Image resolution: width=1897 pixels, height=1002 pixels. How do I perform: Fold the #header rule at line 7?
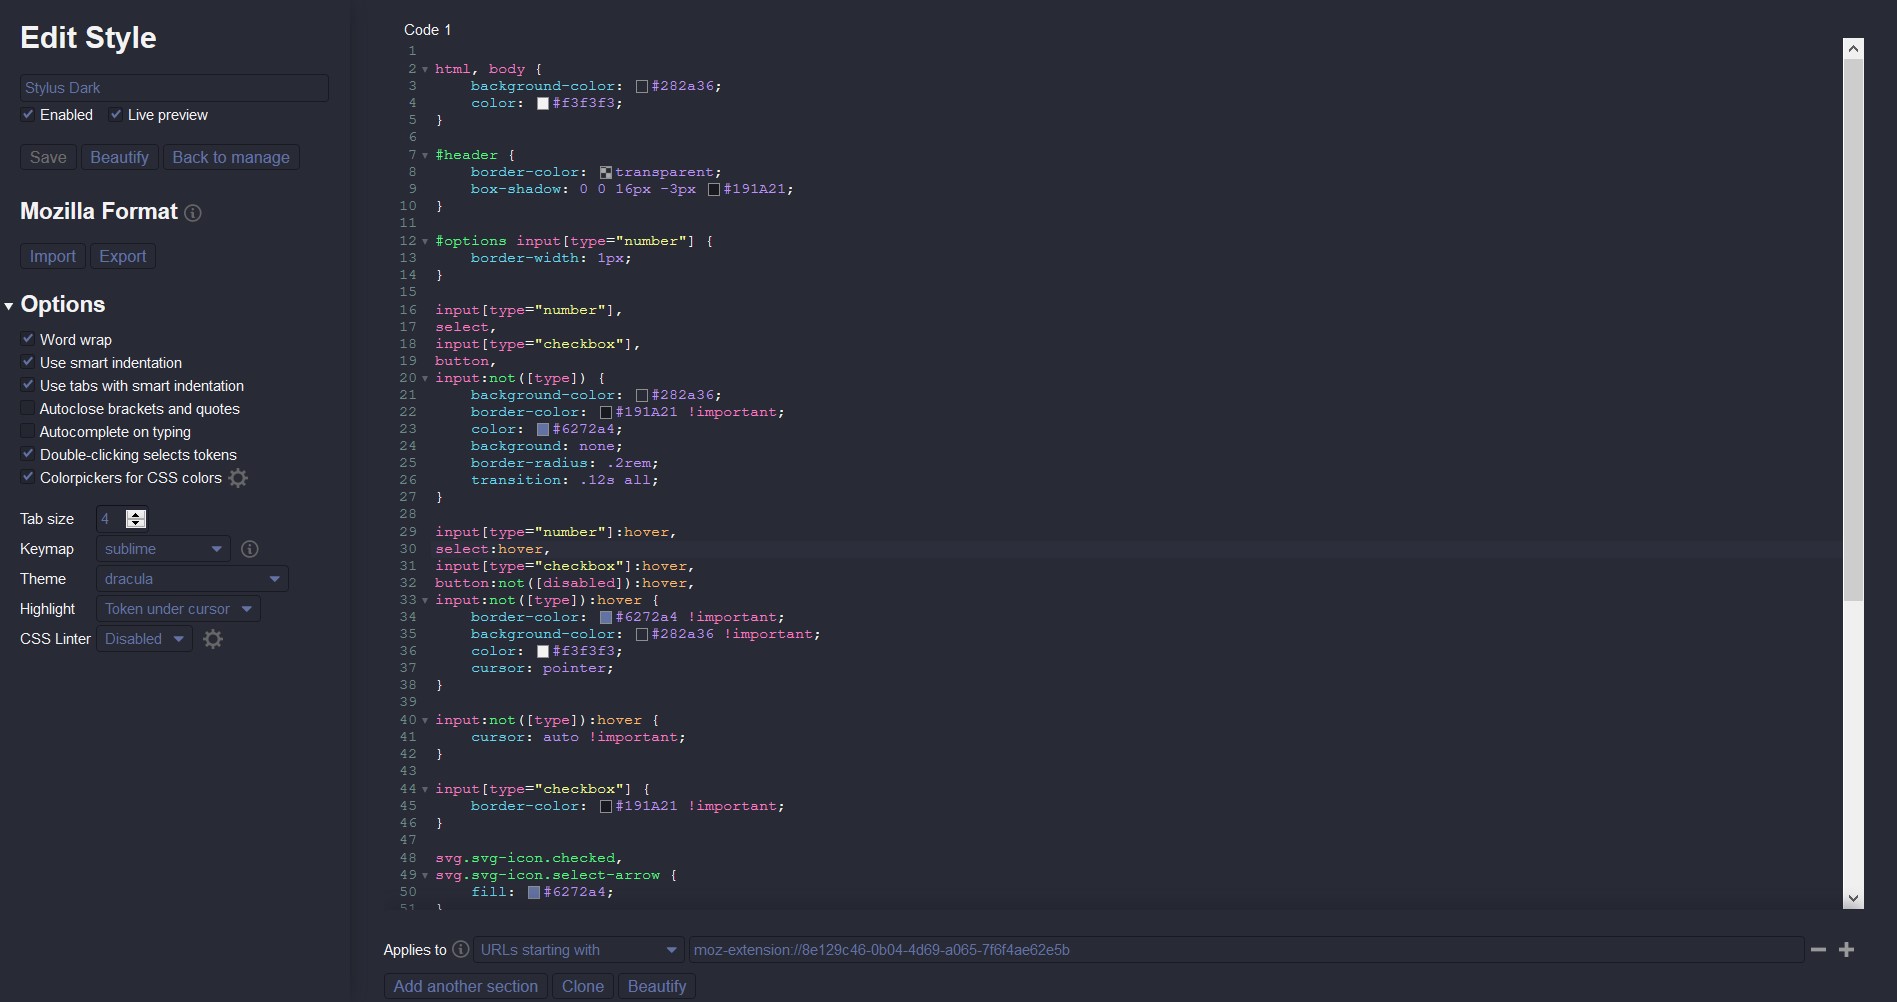click(x=425, y=156)
